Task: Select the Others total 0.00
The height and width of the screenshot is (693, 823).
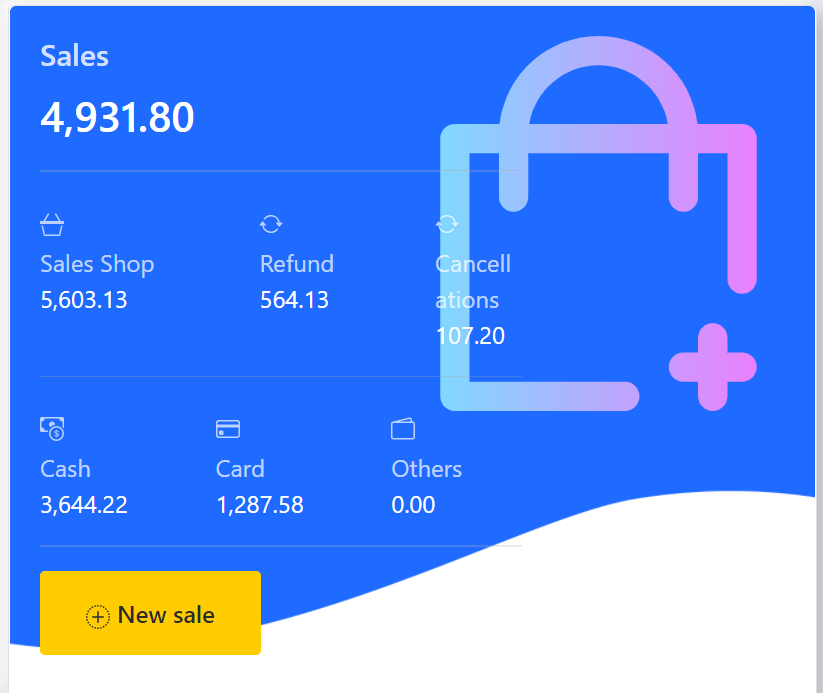Action: click(413, 505)
